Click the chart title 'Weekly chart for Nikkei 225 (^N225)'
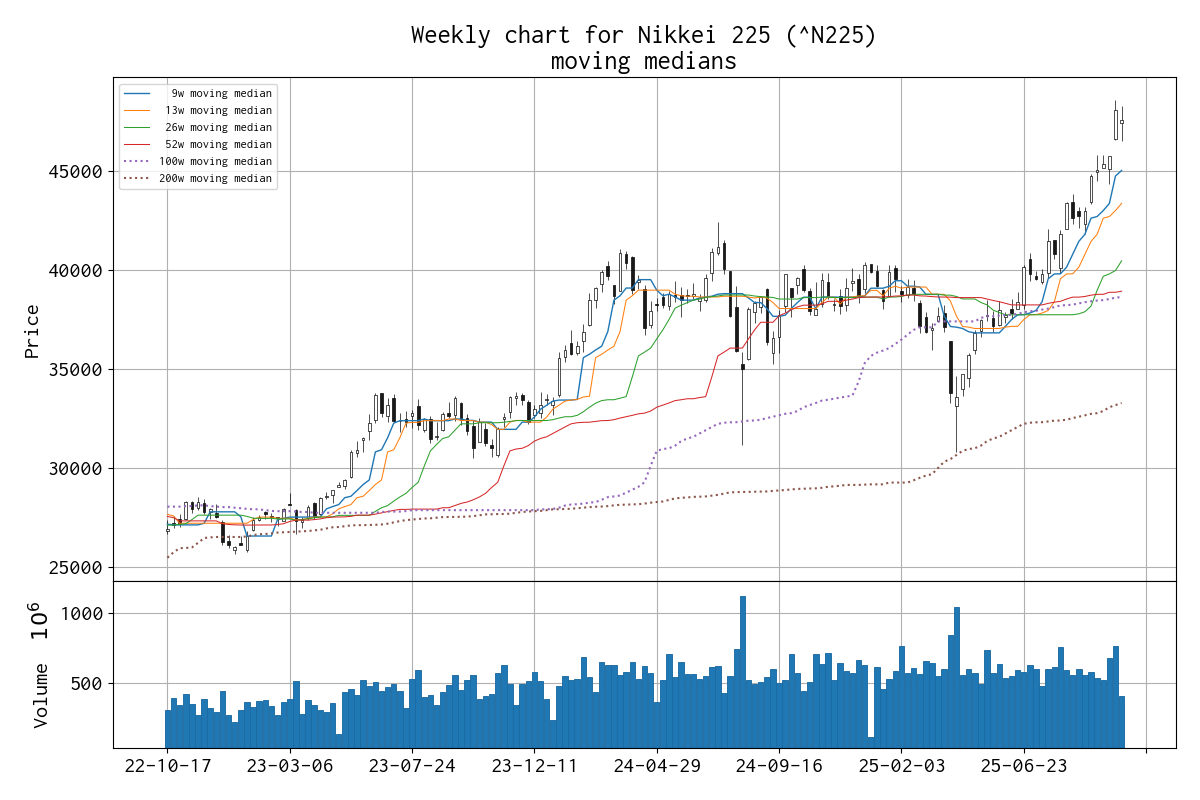1200x800 pixels. pos(643,35)
